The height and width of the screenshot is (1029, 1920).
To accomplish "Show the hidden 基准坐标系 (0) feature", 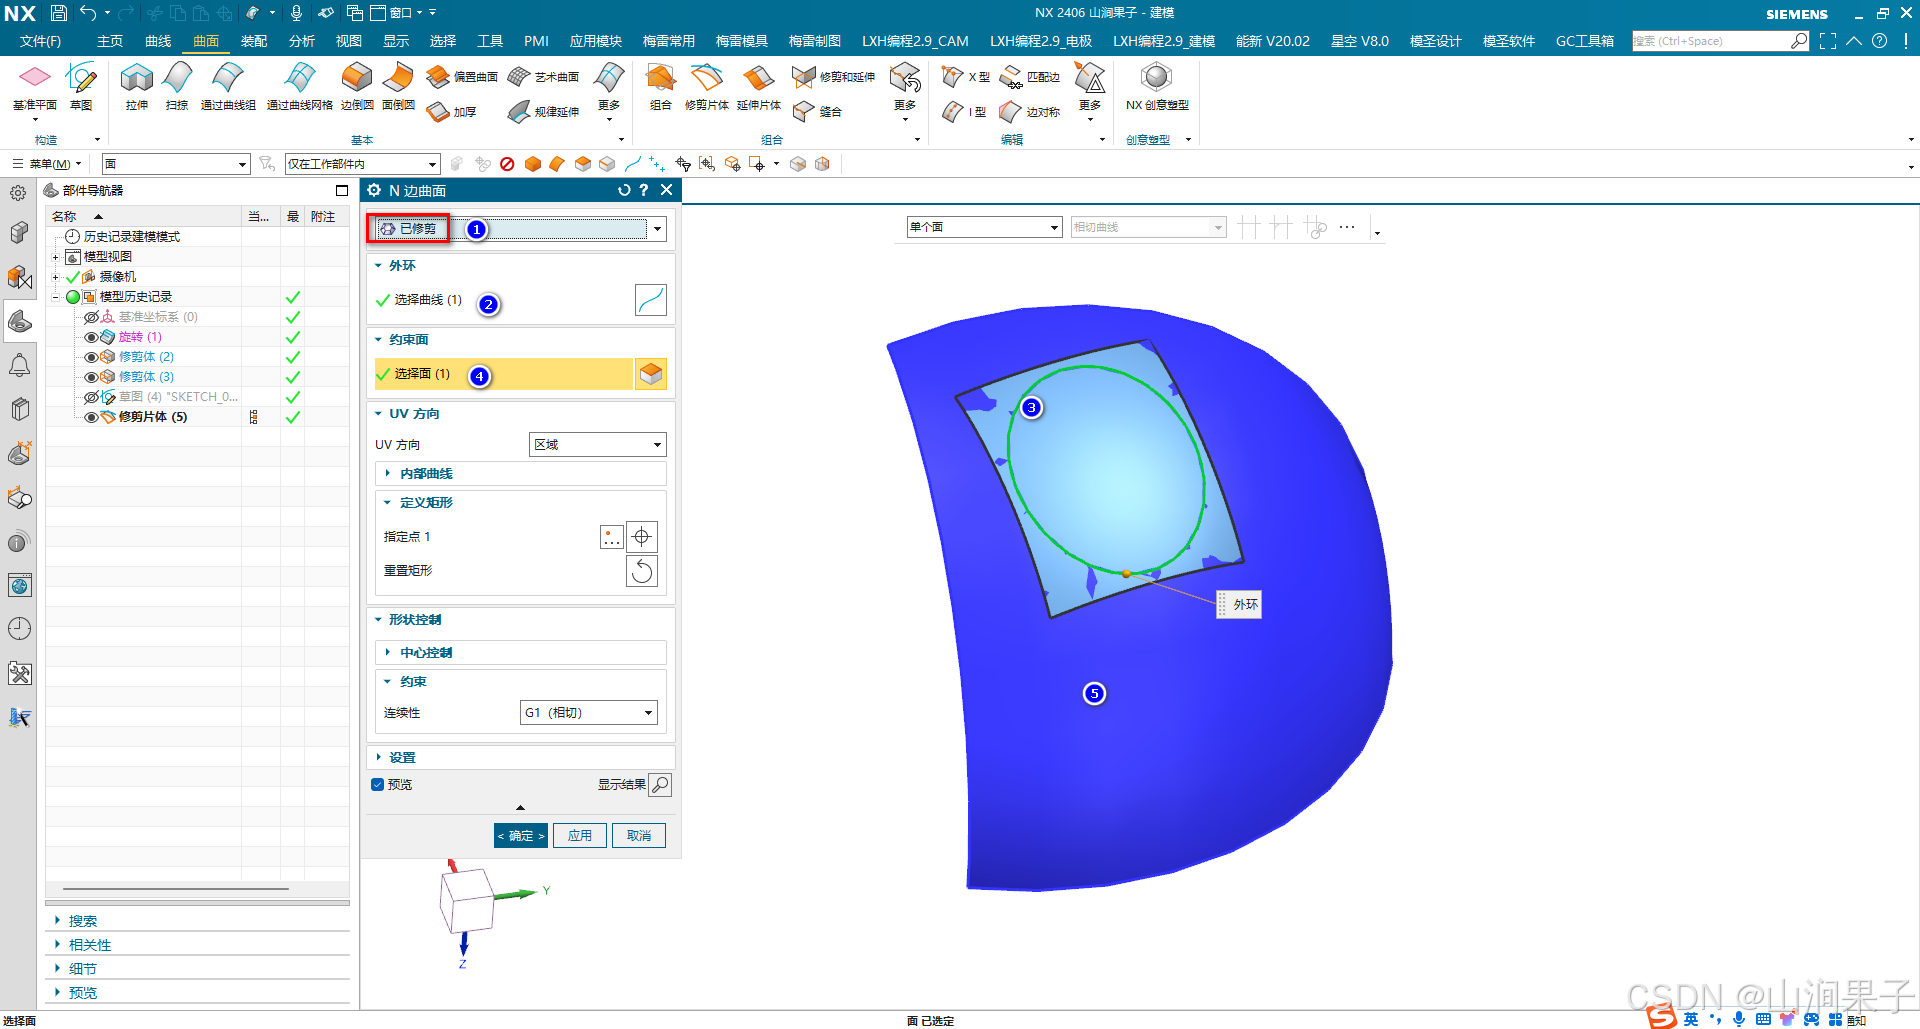I will (x=92, y=317).
